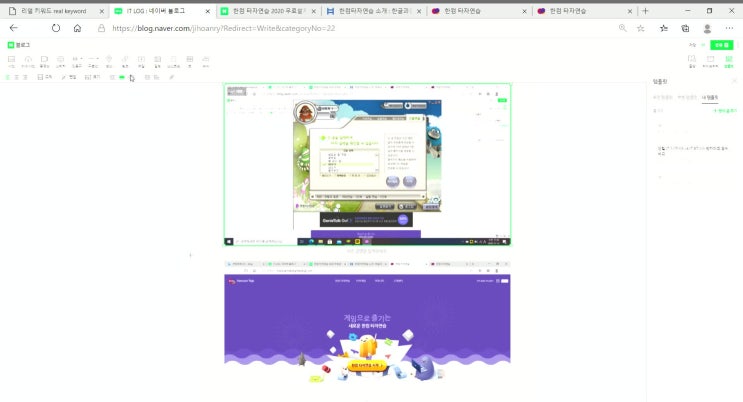Add a link to the image with pencil-like icon
Viewport: 743px width, 402px height.
172,77
